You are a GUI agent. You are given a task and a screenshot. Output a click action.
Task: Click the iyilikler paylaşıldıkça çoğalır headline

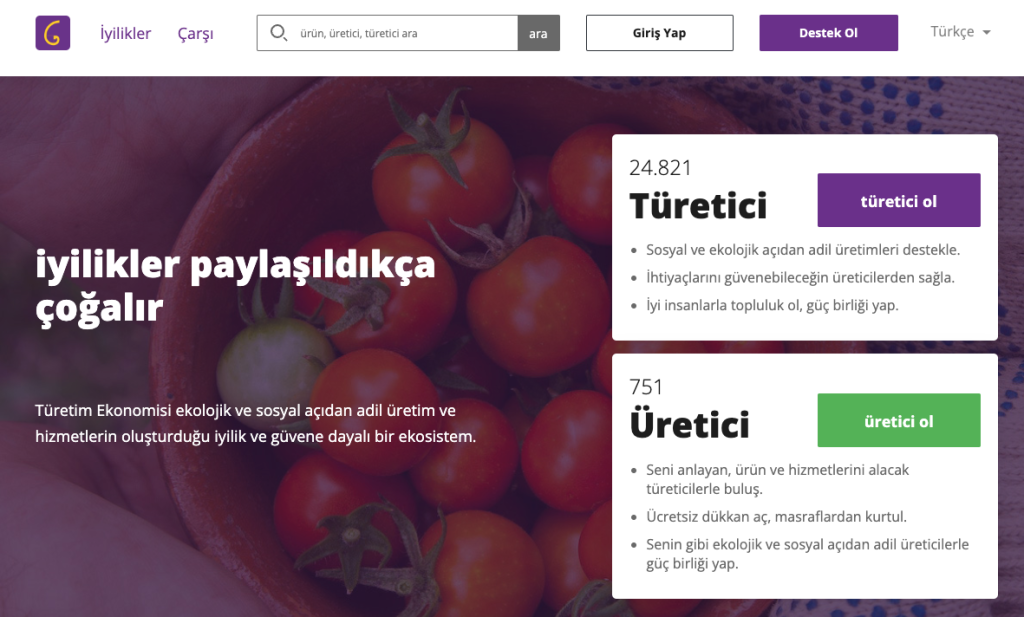coord(235,286)
